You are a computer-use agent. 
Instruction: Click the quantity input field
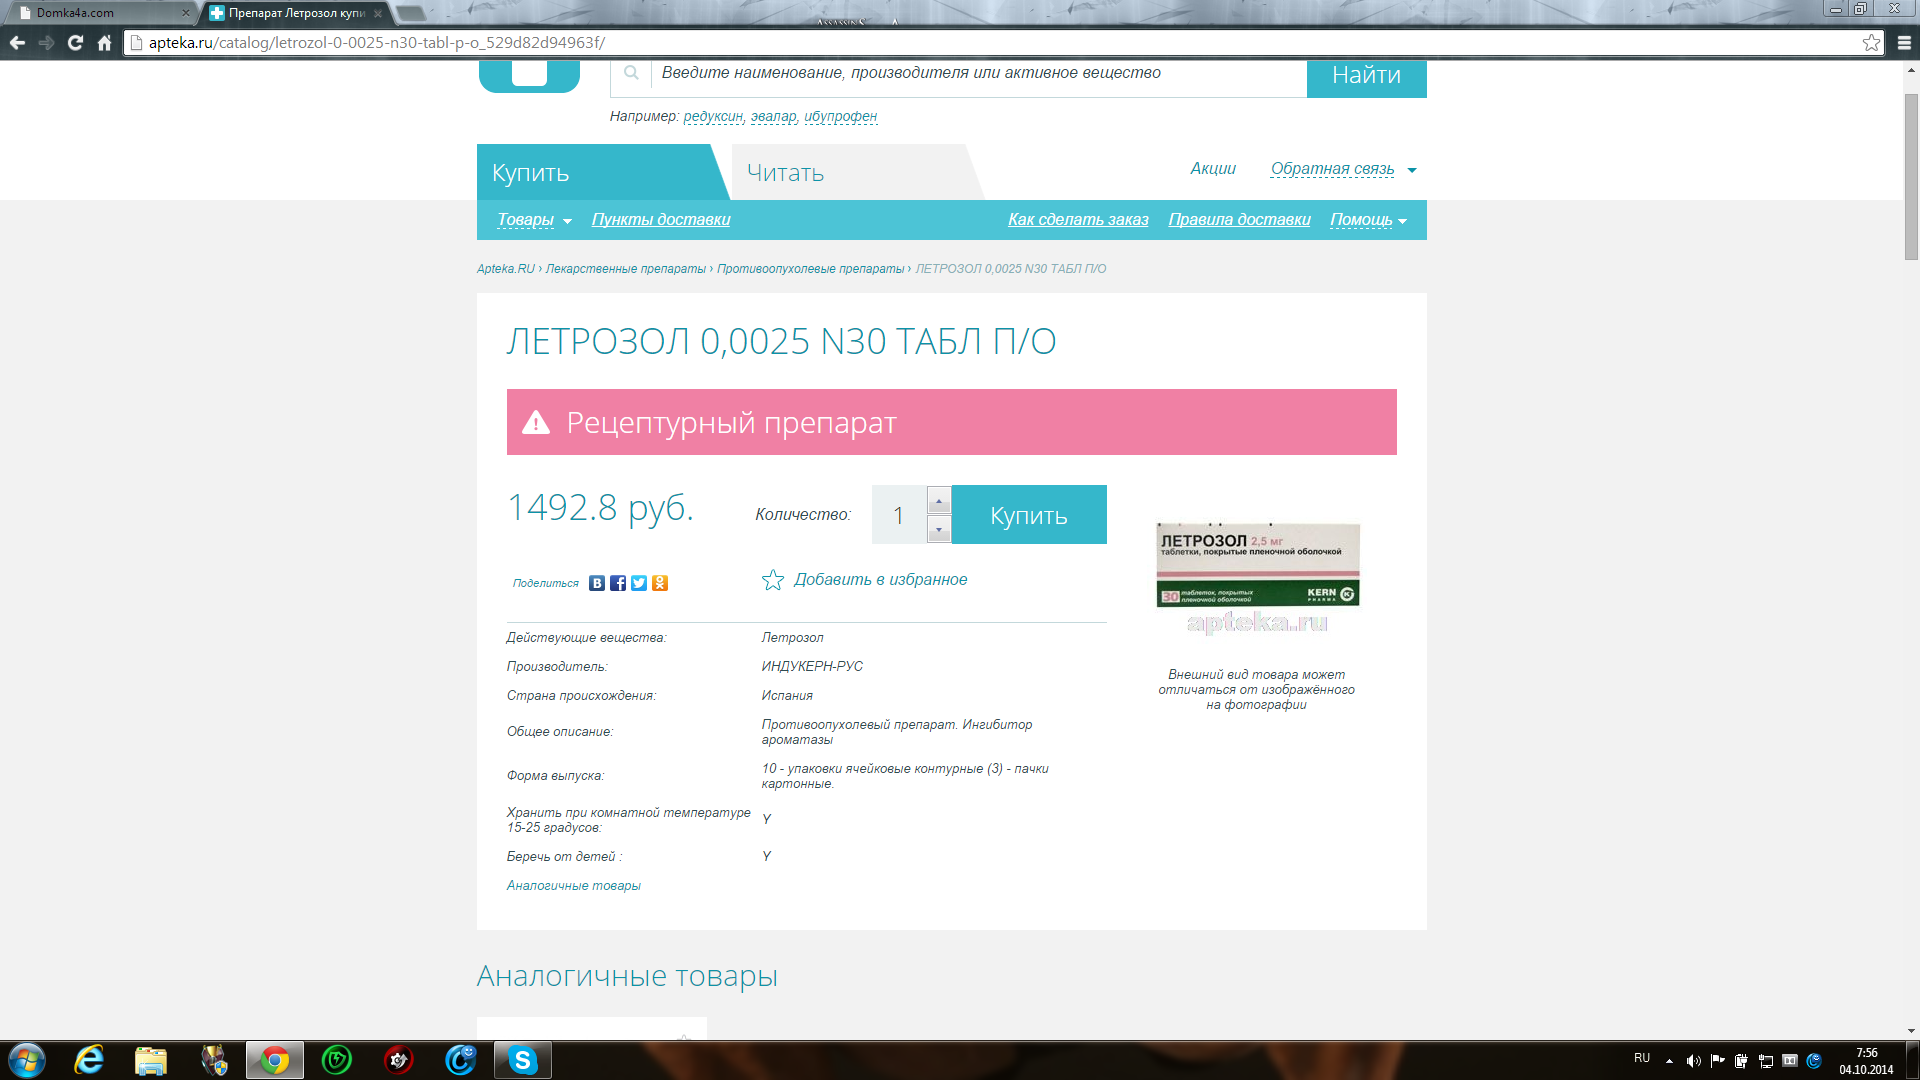(x=899, y=515)
